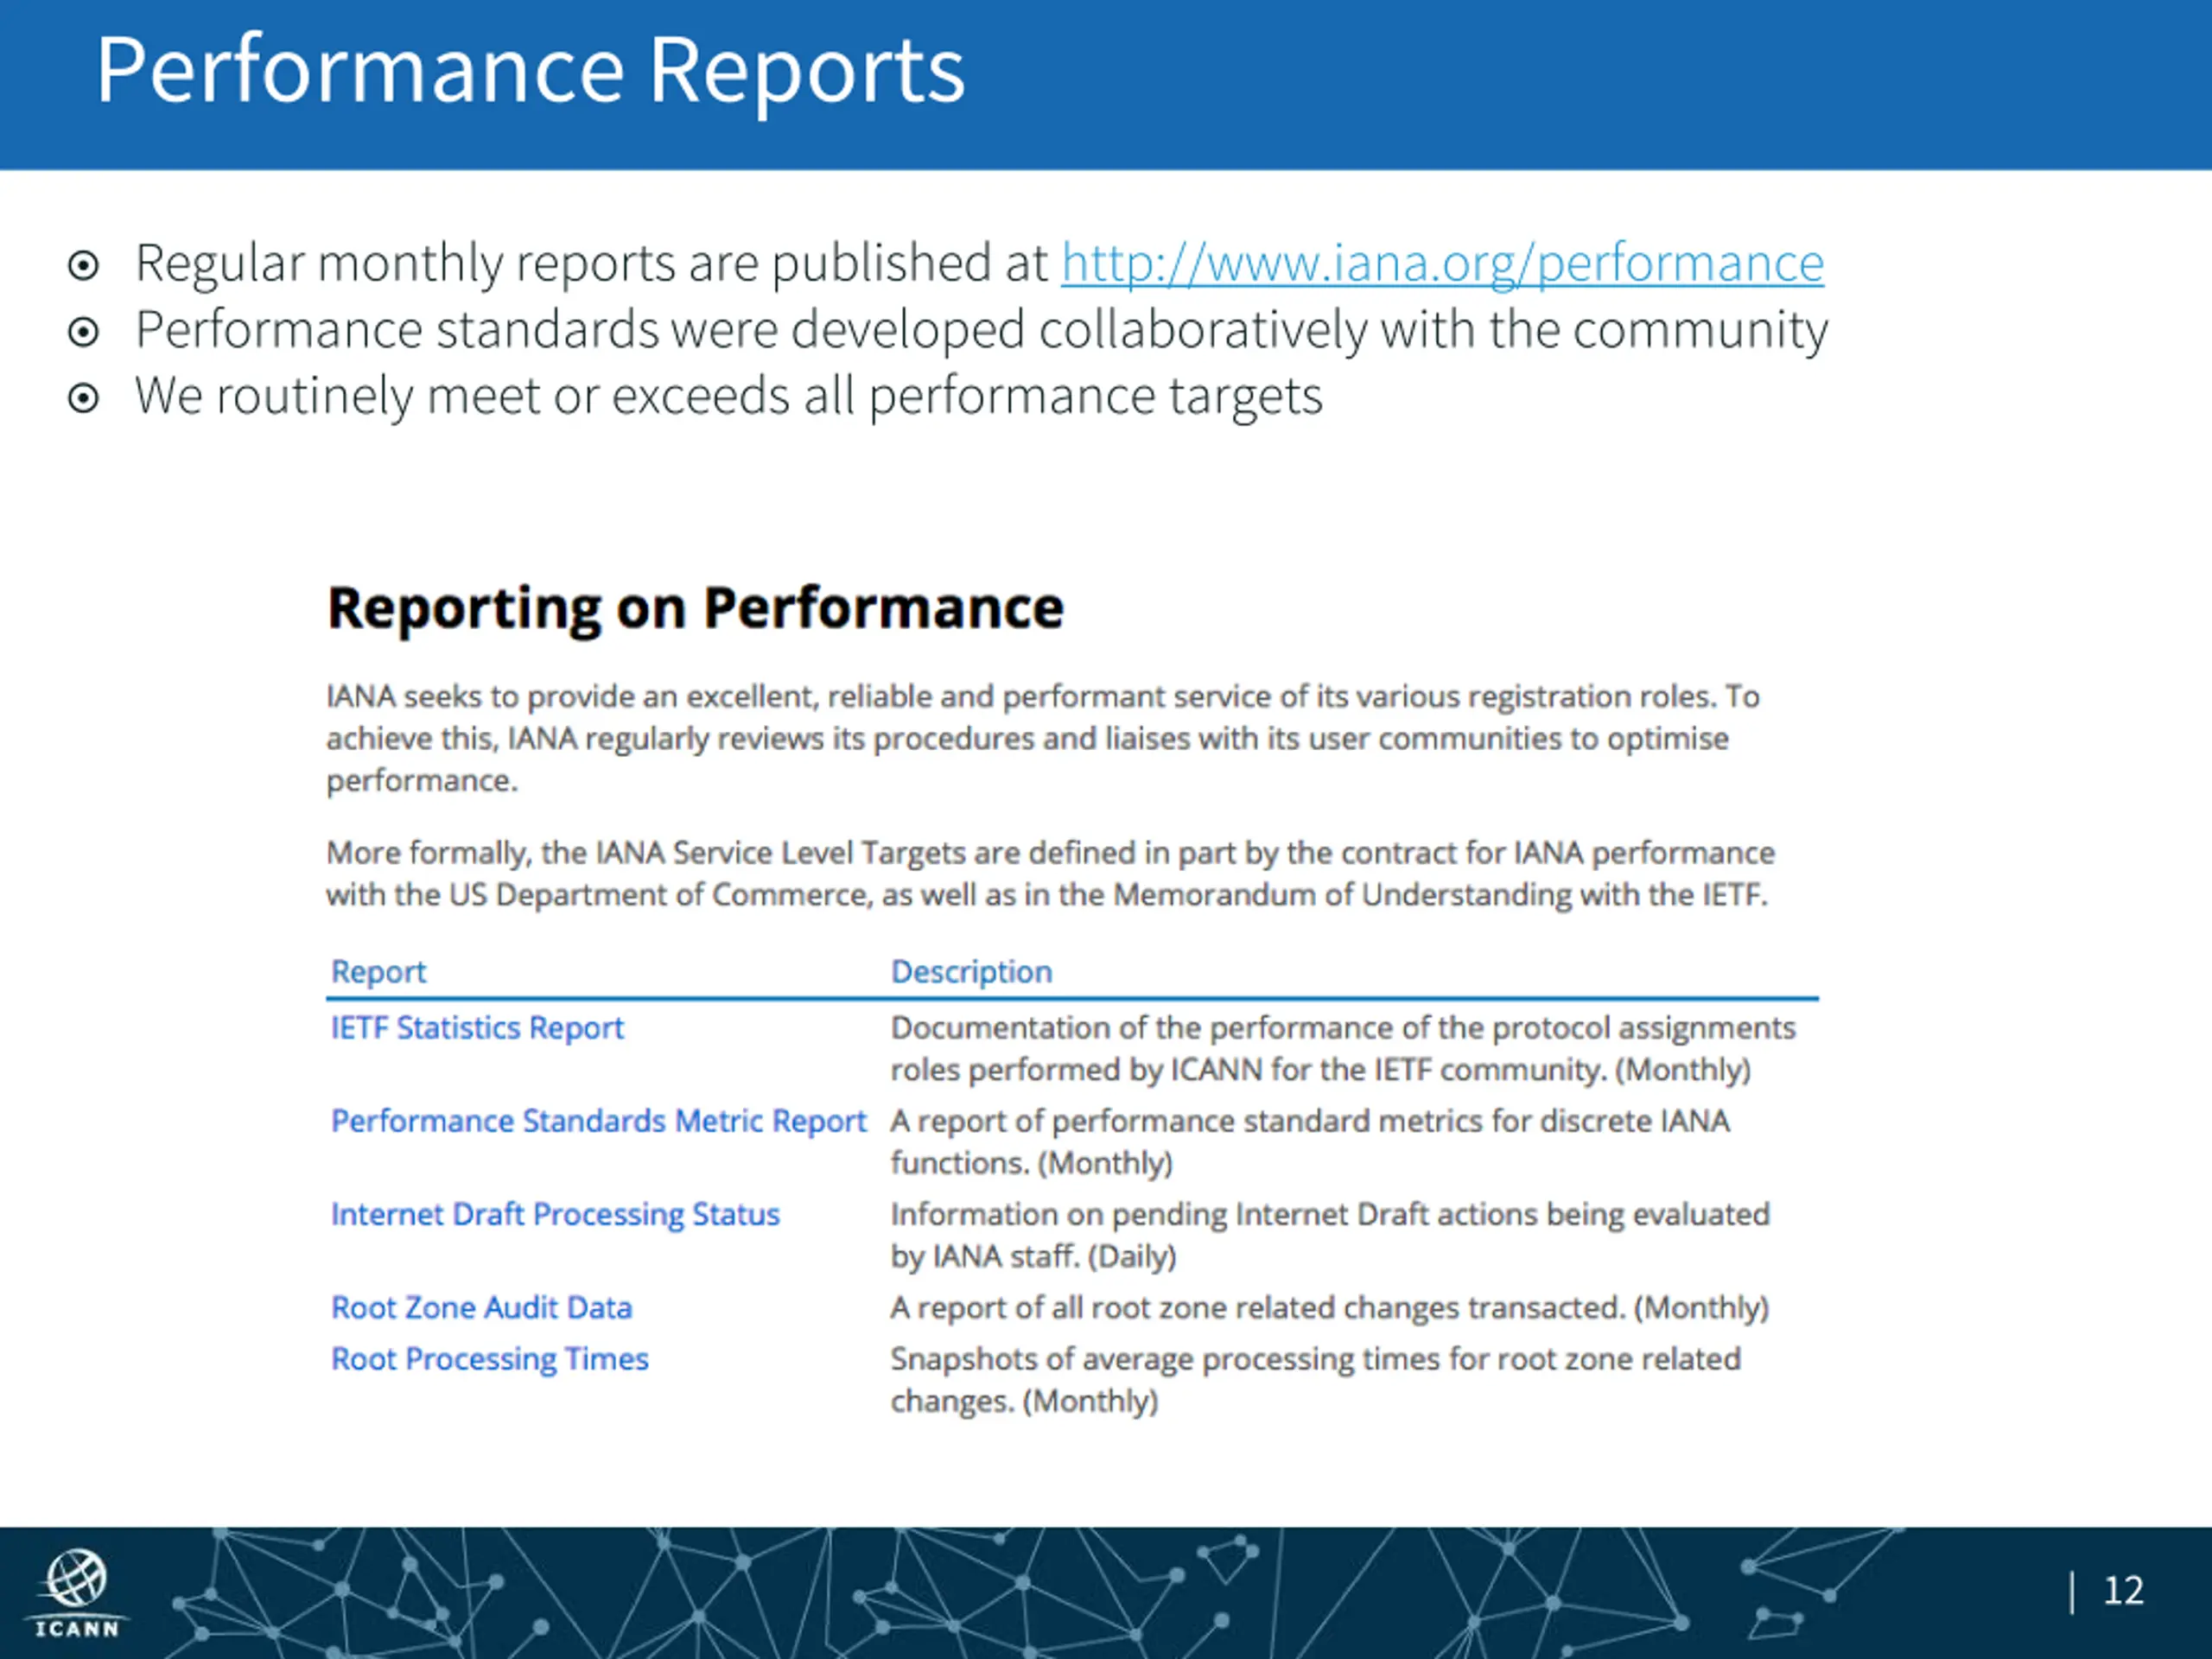
Task: Open the iana.org/performance hyperlink
Action: pyautogui.click(x=1442, y=264)
